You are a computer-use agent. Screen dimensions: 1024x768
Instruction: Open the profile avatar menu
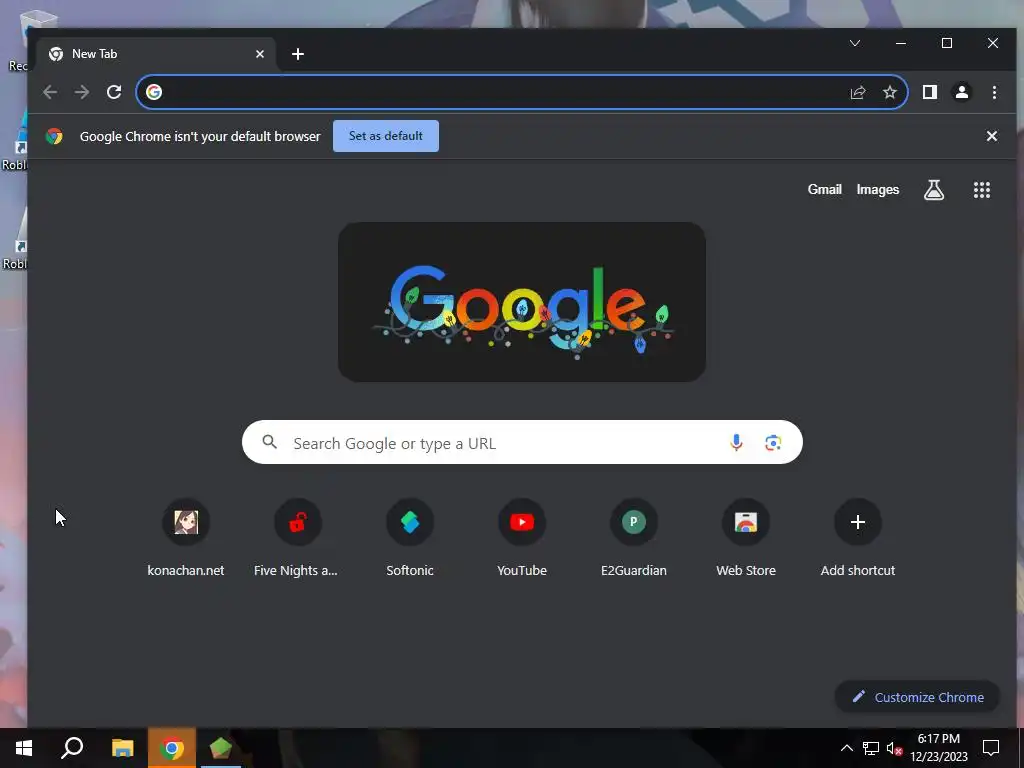(x=961, y=92)
